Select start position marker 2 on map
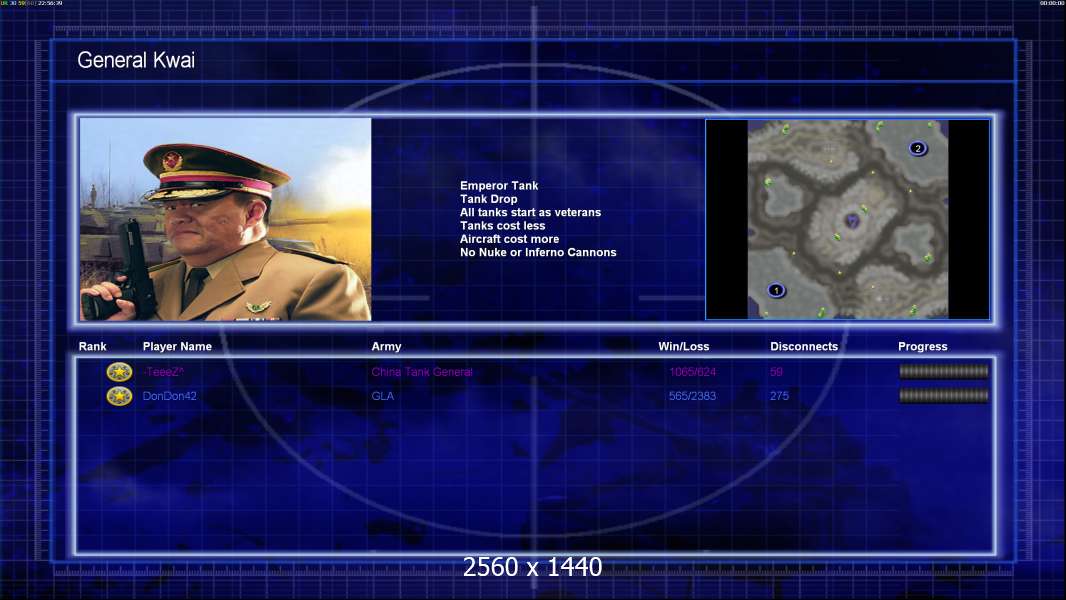 click(918, 148)
